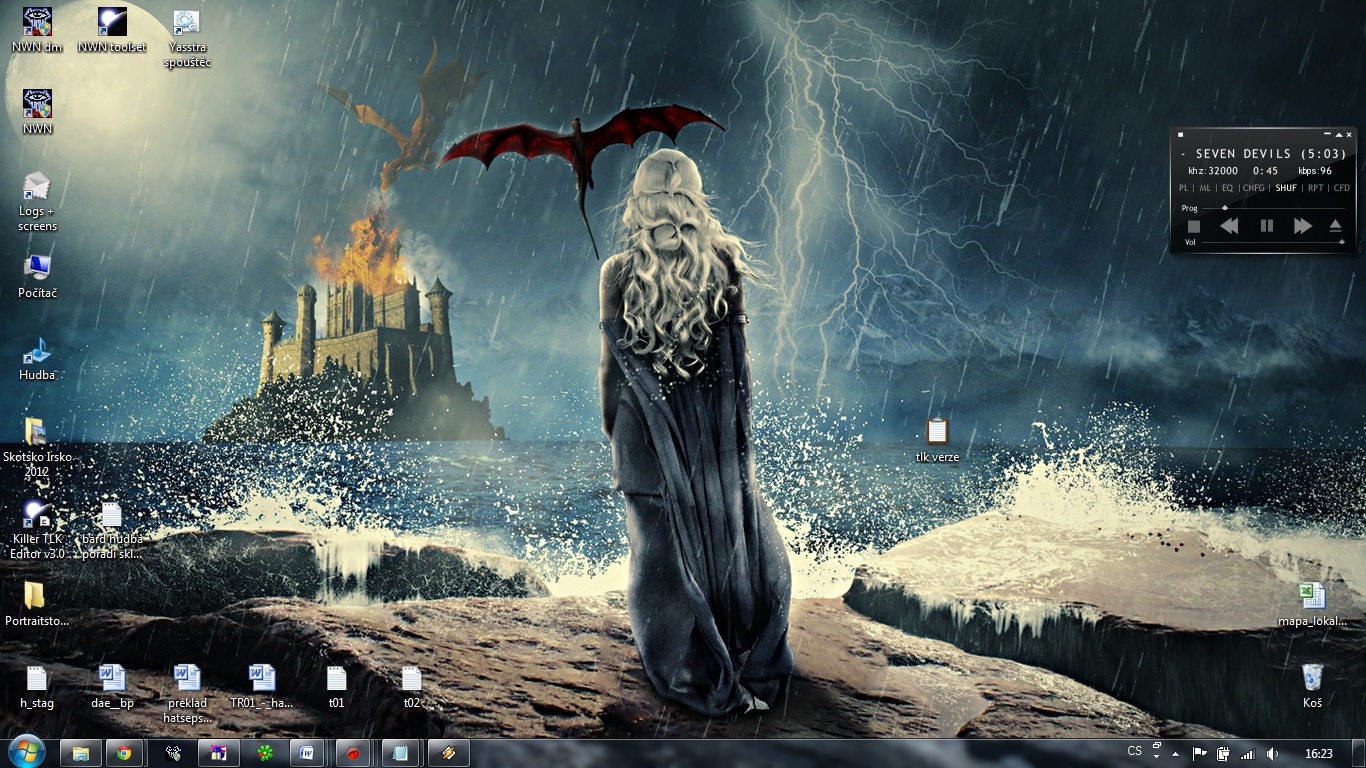Show hidden system tray icons
Image resolution: width=1366 pixels, height=768 pixels.
pos(1176,754)
